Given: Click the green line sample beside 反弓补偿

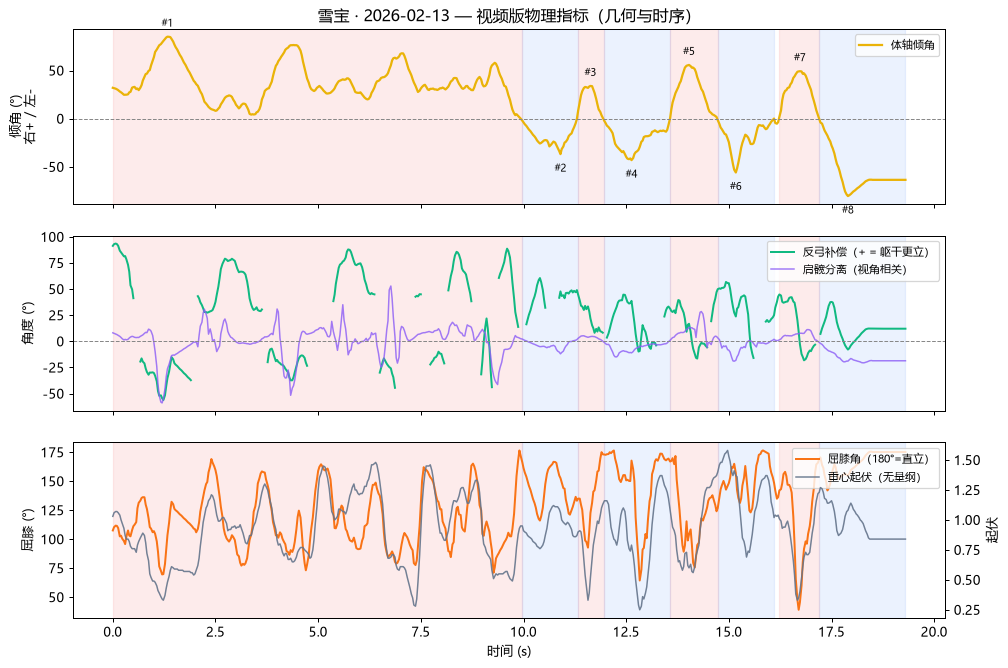Looking at the screenshot, I should tap(783, 252).
